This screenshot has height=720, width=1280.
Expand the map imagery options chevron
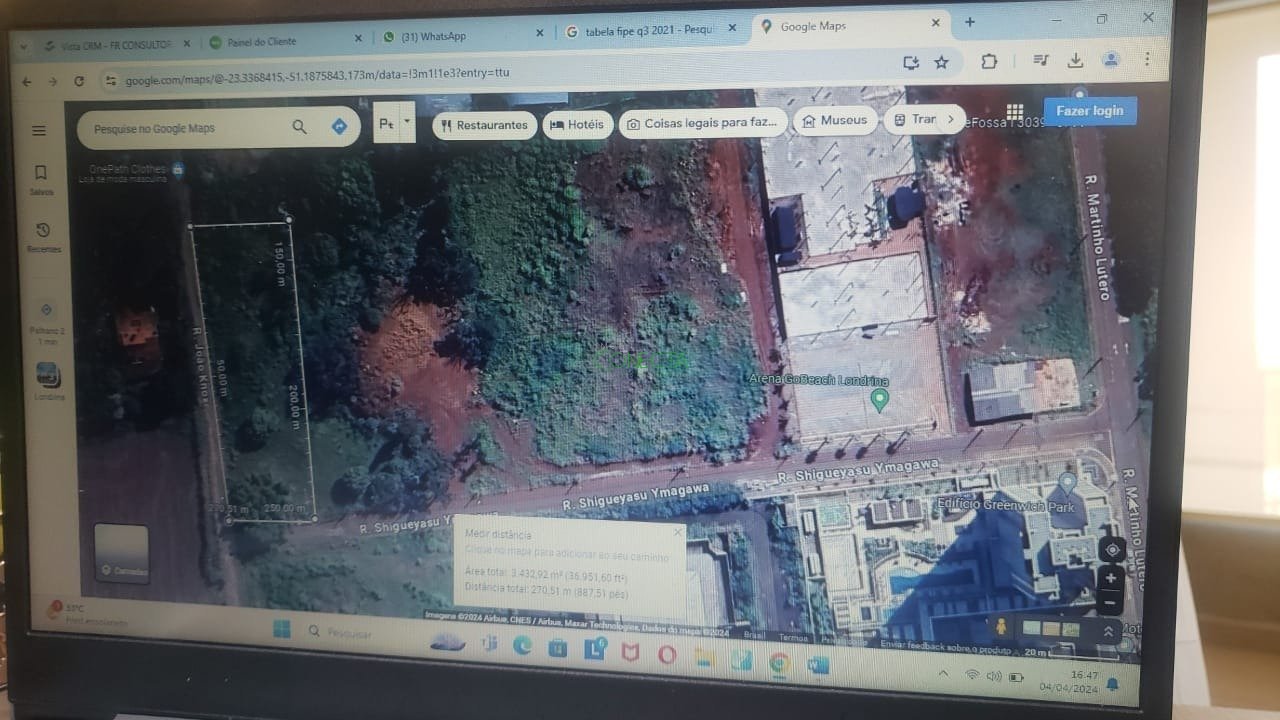point(1108,631)
